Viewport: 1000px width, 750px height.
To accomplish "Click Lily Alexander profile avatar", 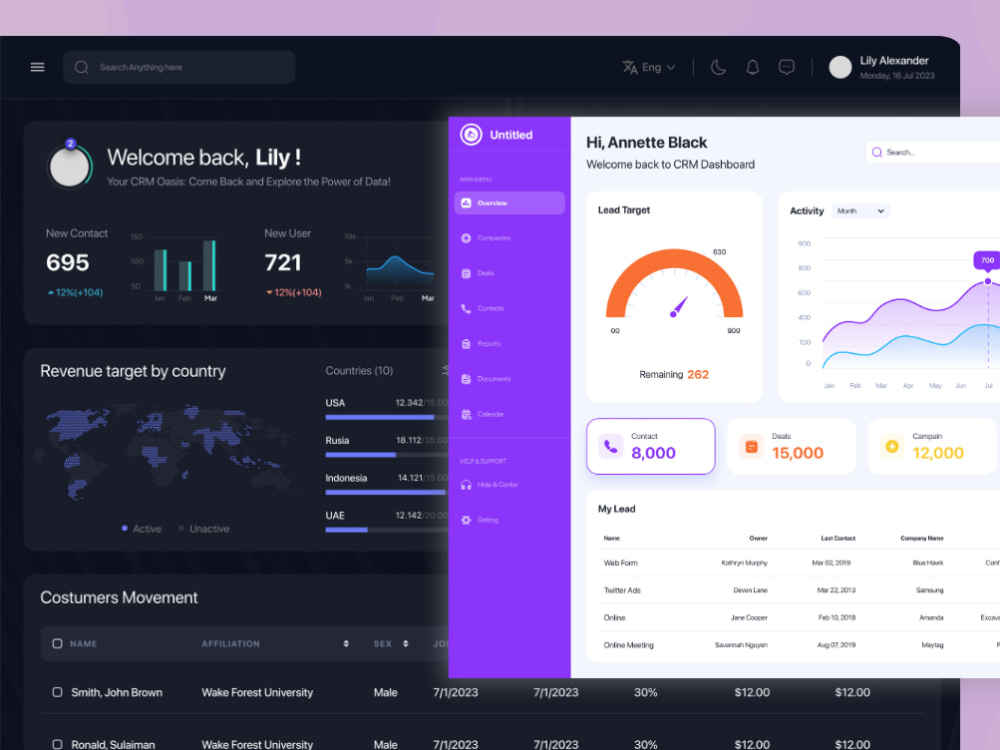I will (x=840, y=67).
